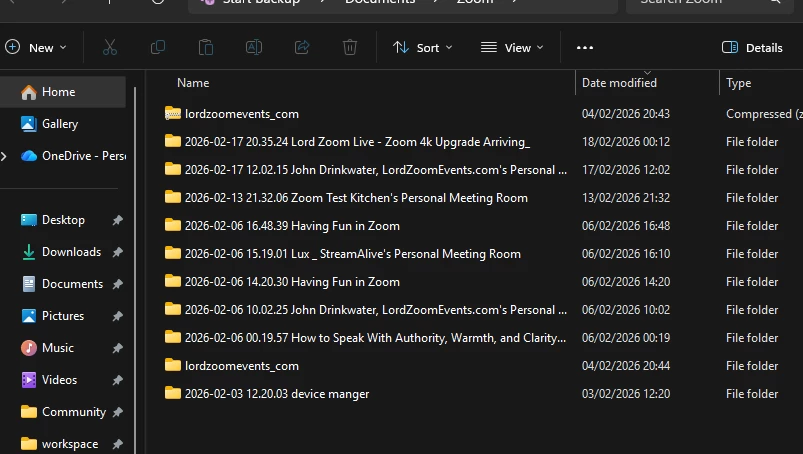Open Community pinned folder
Screen dimensions: 803x454
[62, 412]
